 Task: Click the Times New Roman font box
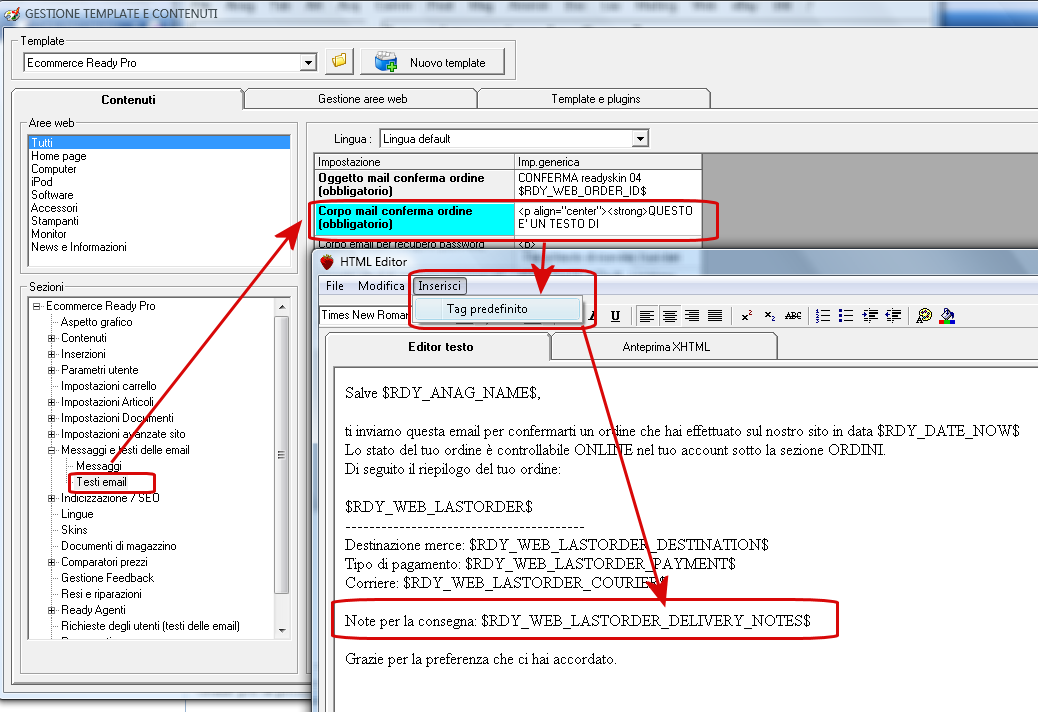pos(365,315)
